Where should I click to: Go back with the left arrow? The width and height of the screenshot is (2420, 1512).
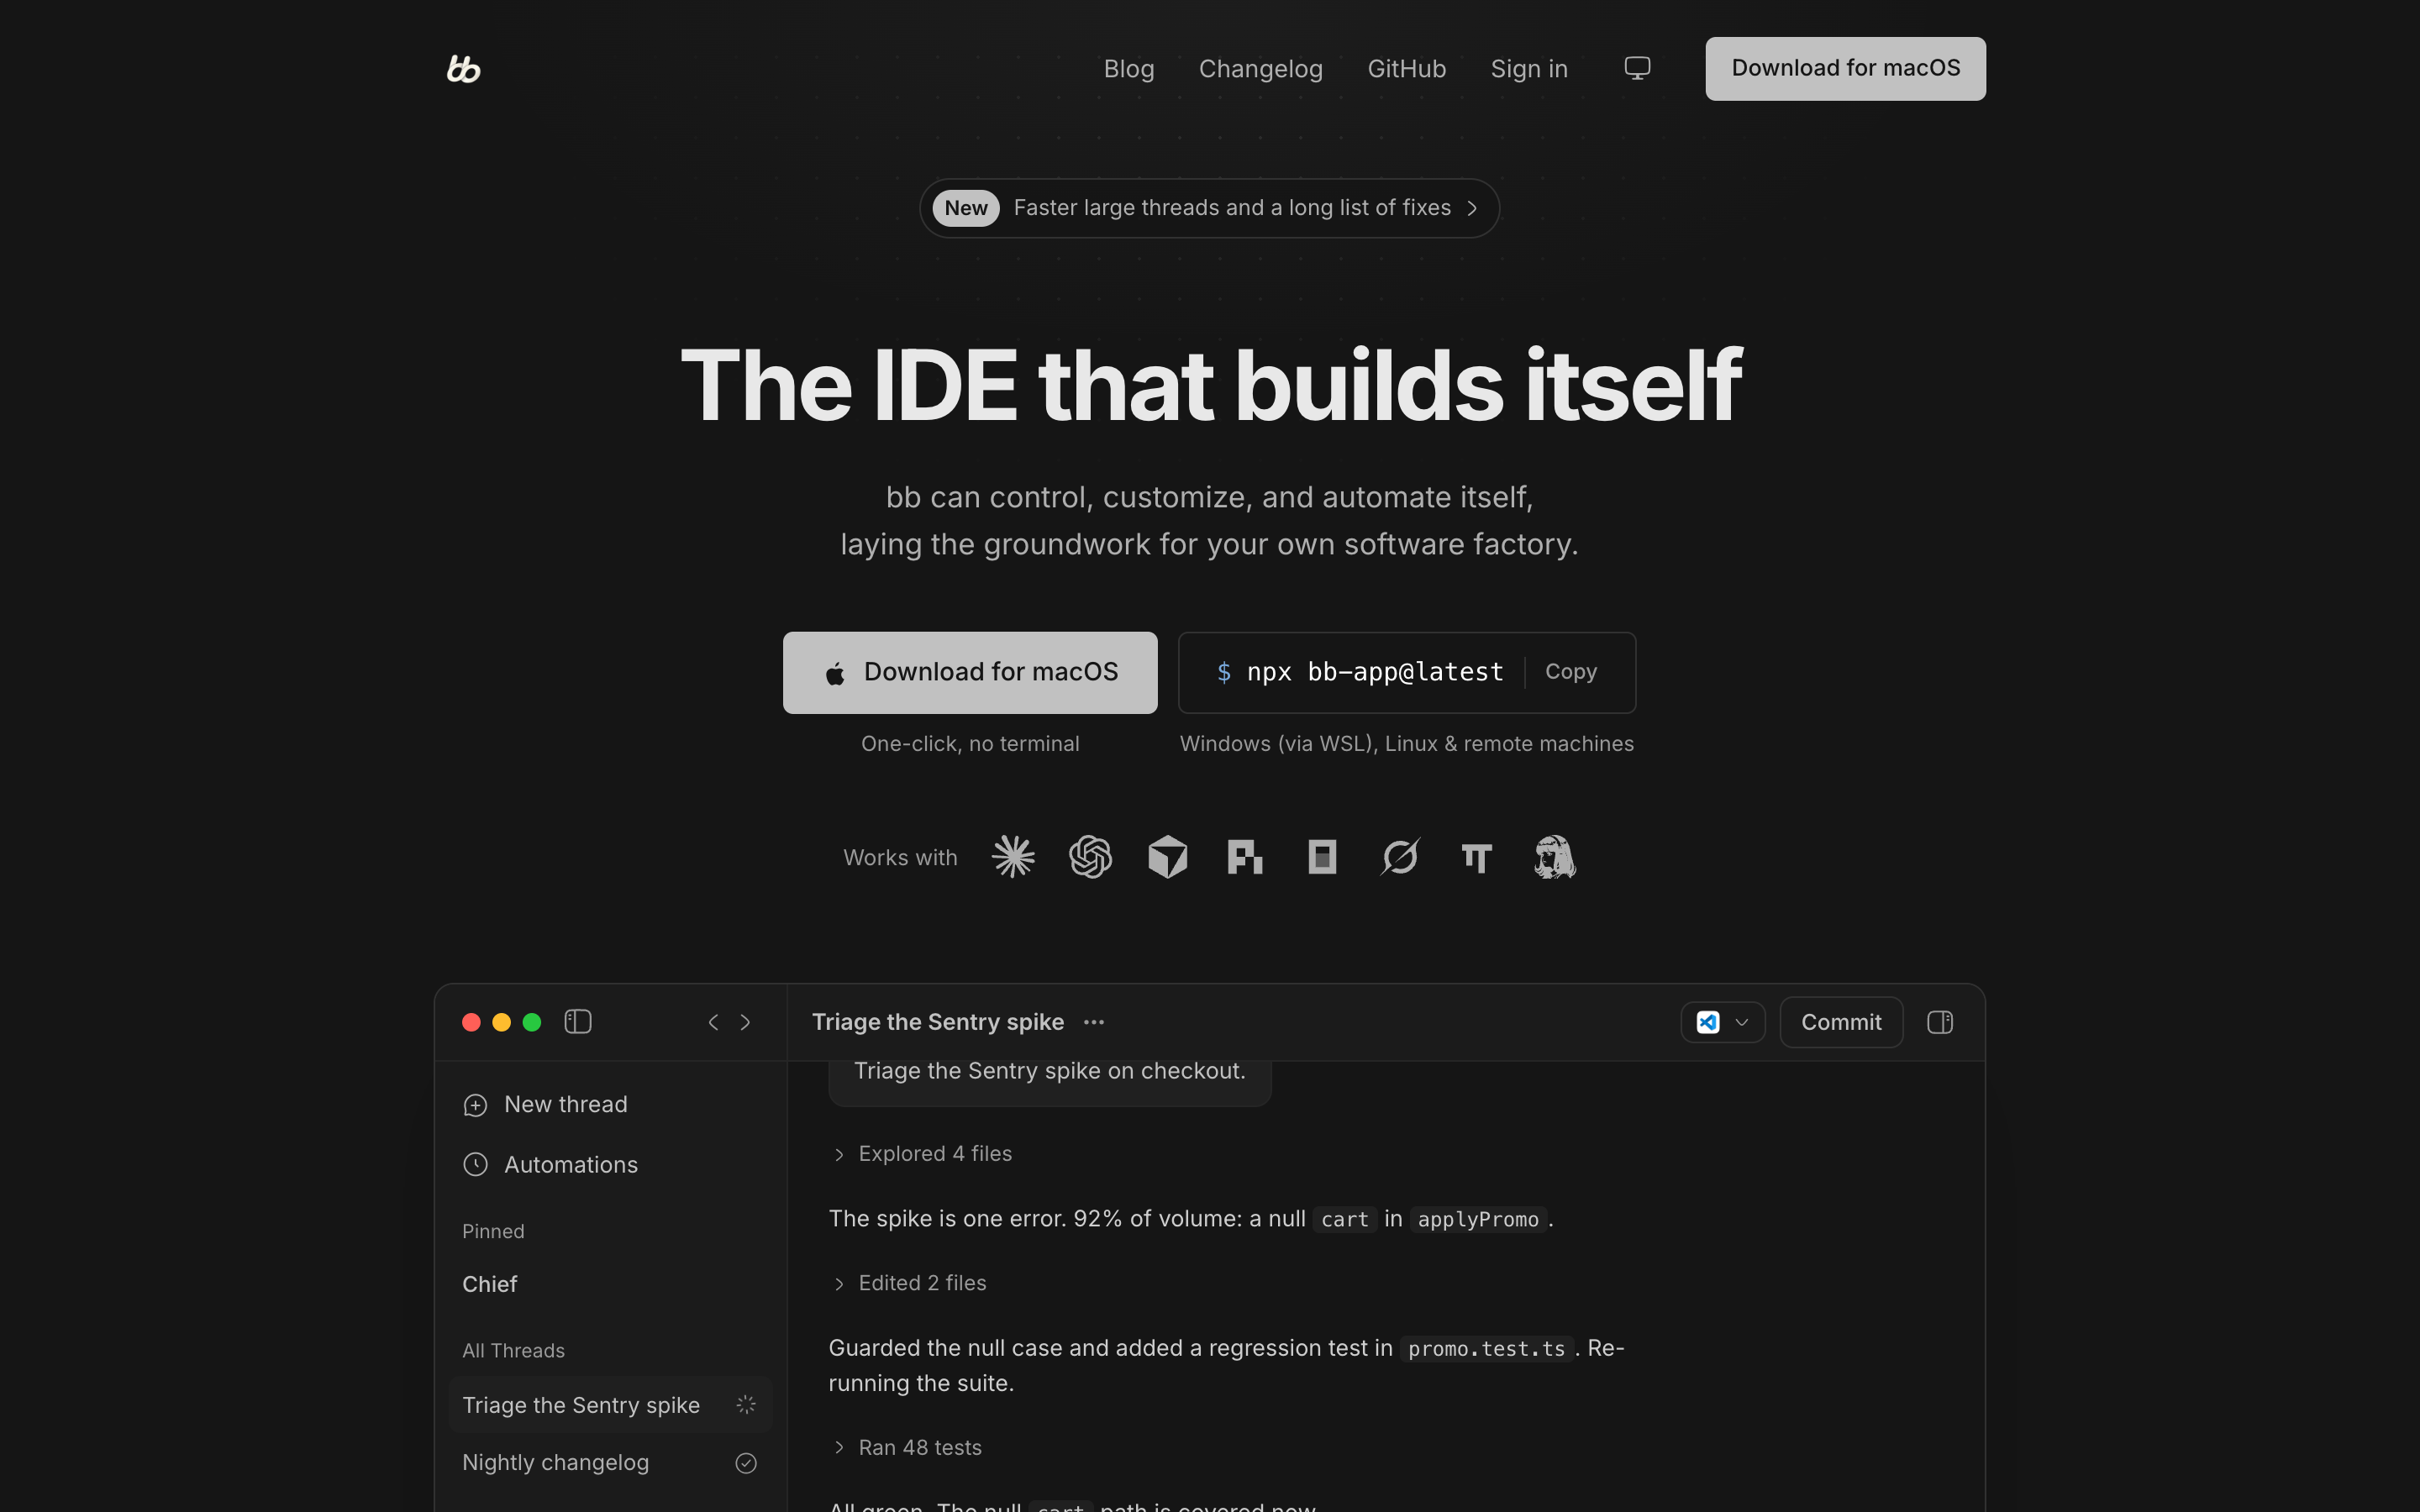click(x=713, y=1022)
